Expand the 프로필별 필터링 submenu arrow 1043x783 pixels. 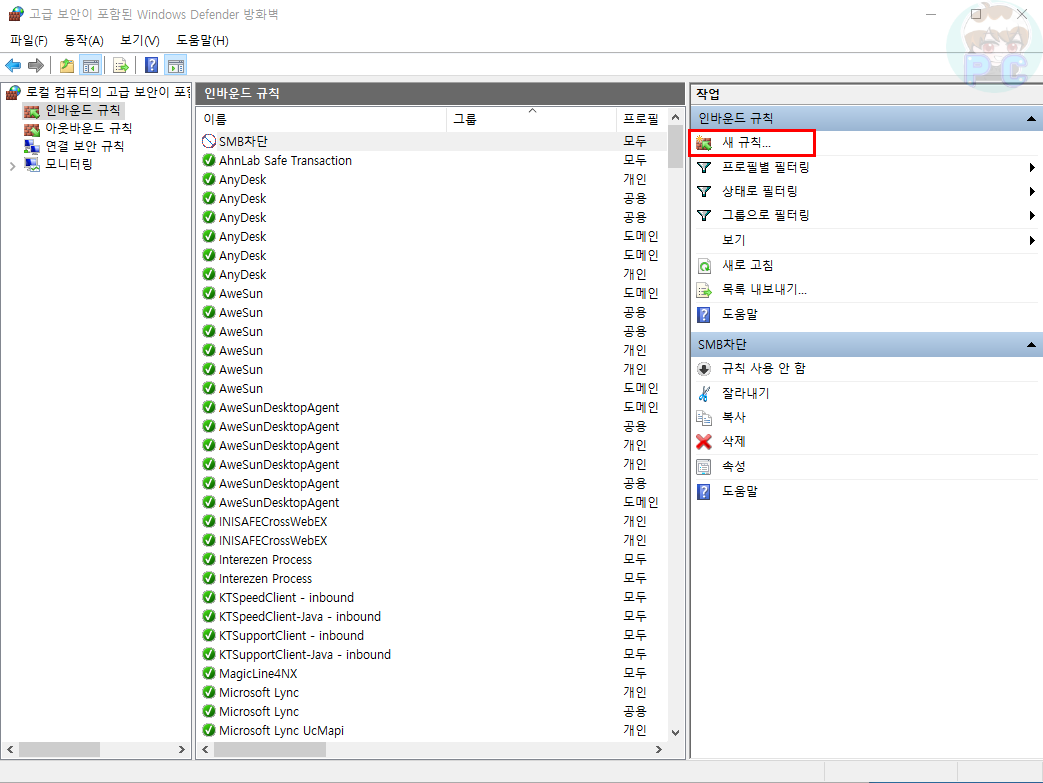click(x=1032, y=168)
